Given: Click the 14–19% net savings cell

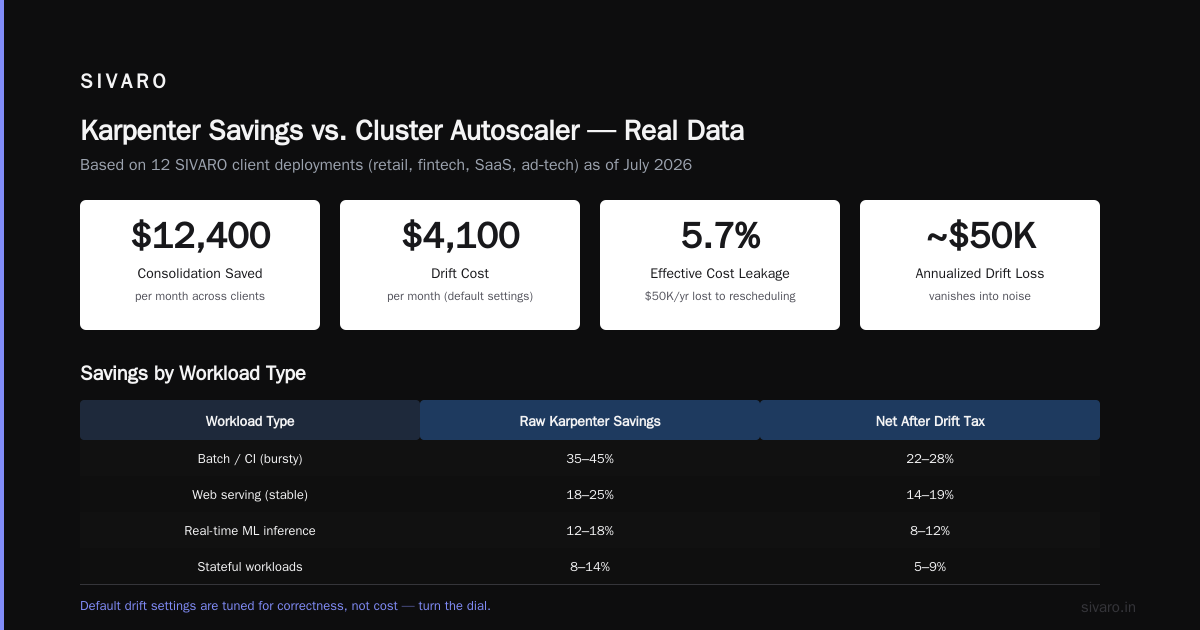Looking at the screenshot, I should pos(930,494).
